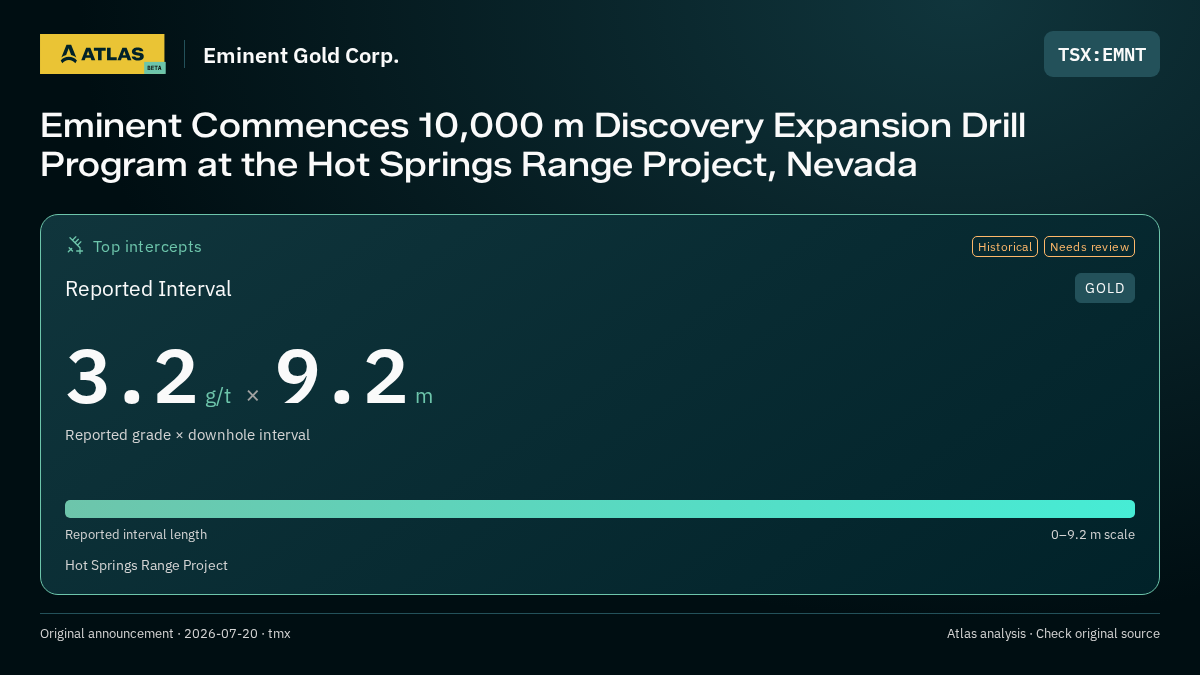The width and height of the screenshot is (1200, 675).
Task: Click the announcement headline about drill program
Action: 533,144
